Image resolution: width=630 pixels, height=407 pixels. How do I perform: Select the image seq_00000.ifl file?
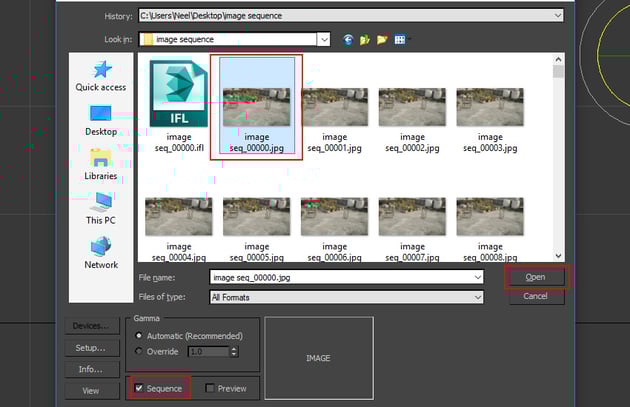point(179,106)
